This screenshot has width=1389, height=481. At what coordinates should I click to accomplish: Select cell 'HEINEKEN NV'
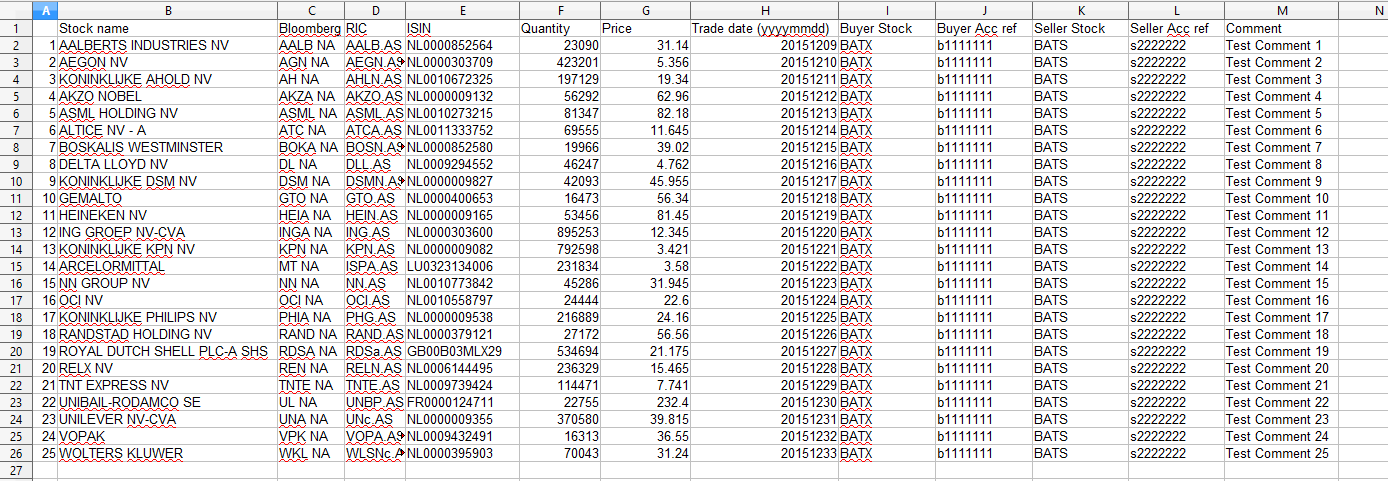tap(167, 215)
